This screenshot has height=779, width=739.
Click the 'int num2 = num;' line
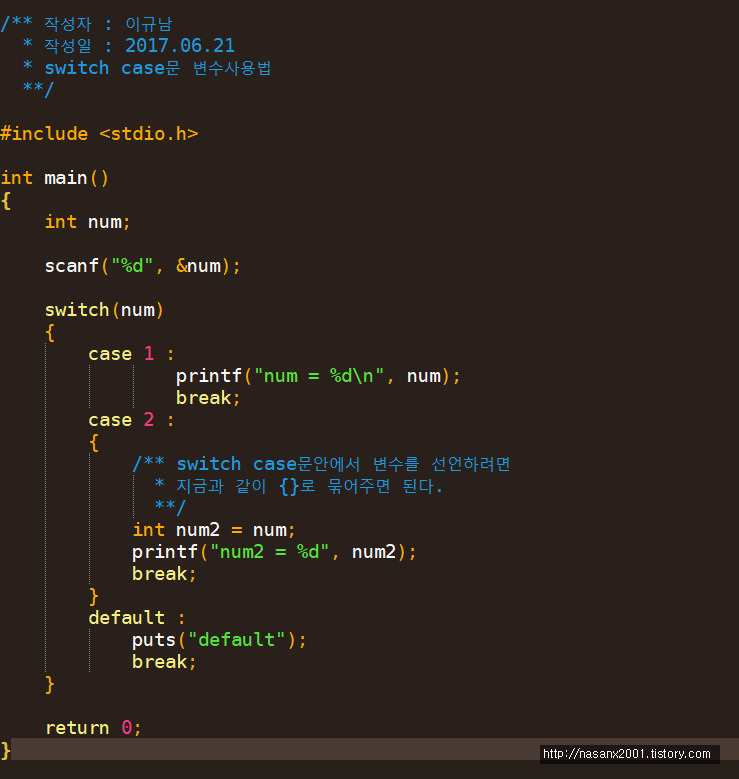point(214,530)
